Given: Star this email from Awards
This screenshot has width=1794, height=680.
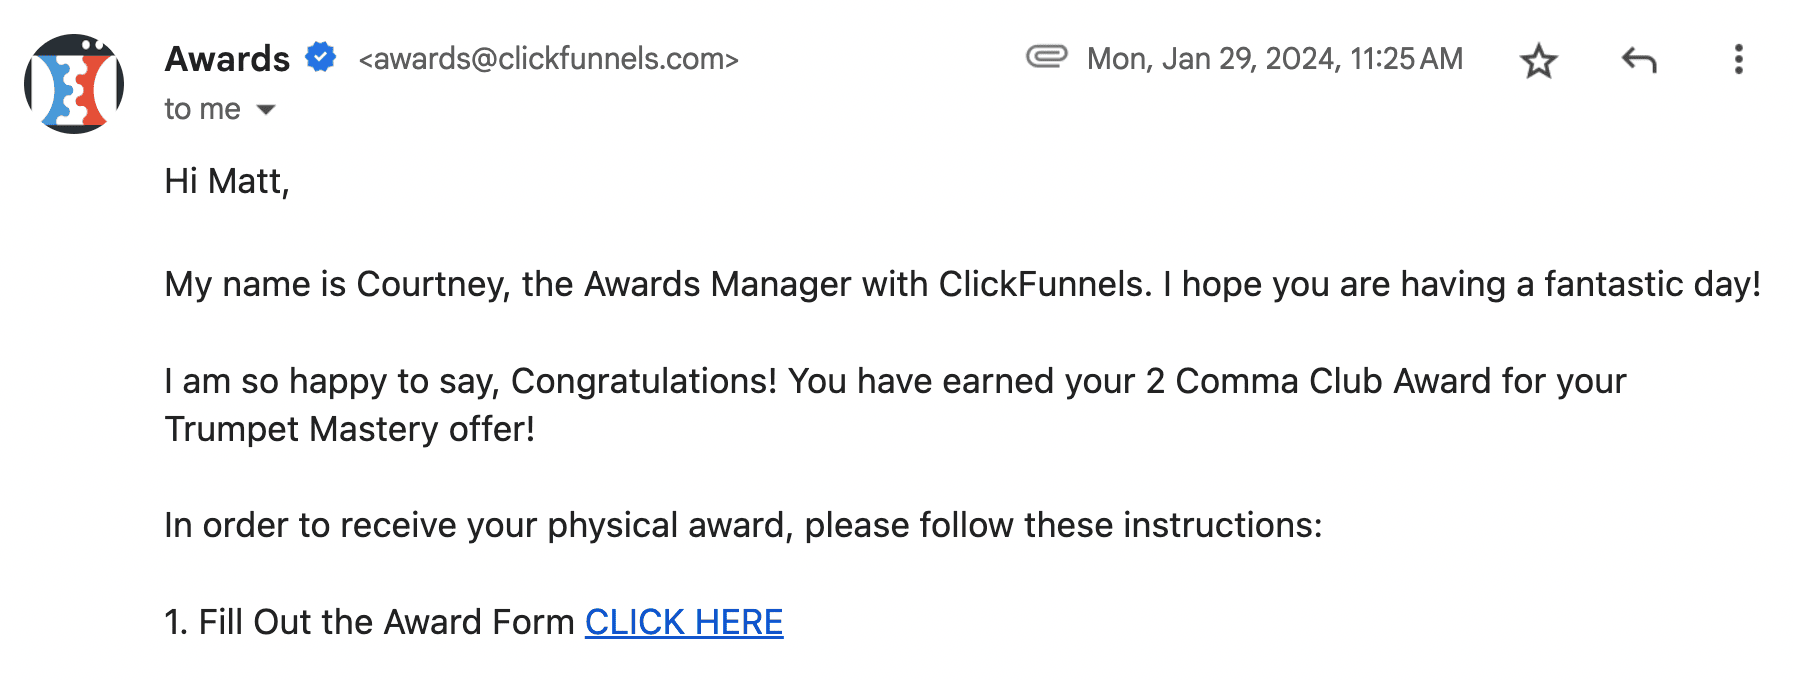Looking at the screenshot, I should (1538, 61).
